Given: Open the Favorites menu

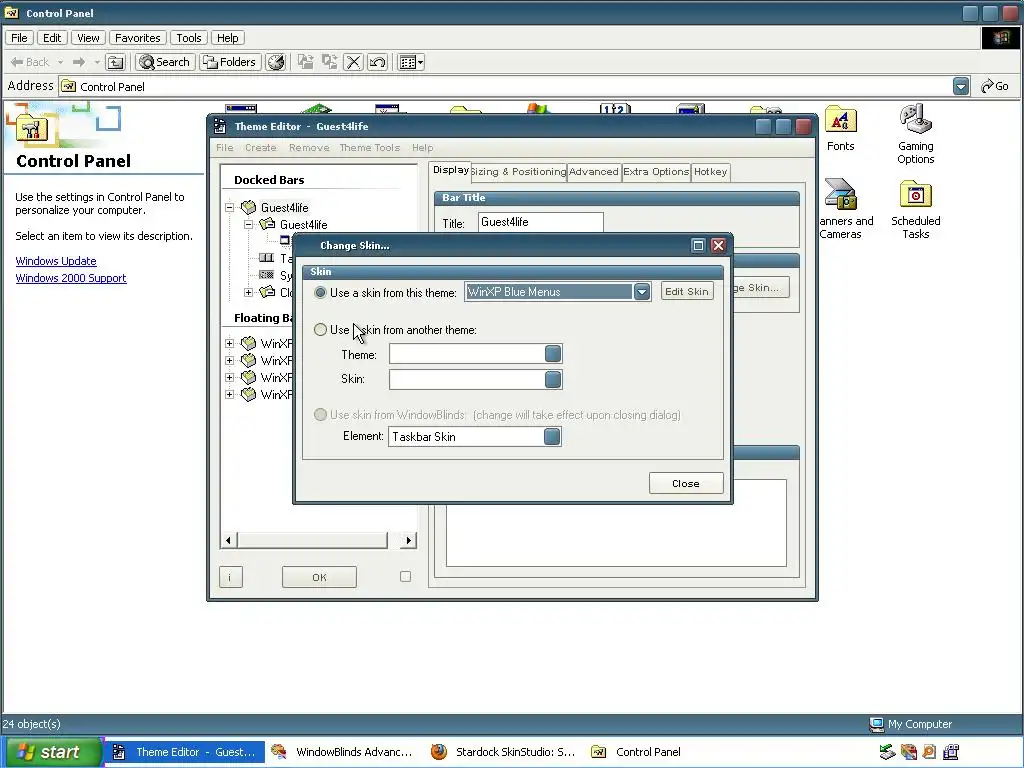Looking at the screenshot, I should click(x=137, y=38).
